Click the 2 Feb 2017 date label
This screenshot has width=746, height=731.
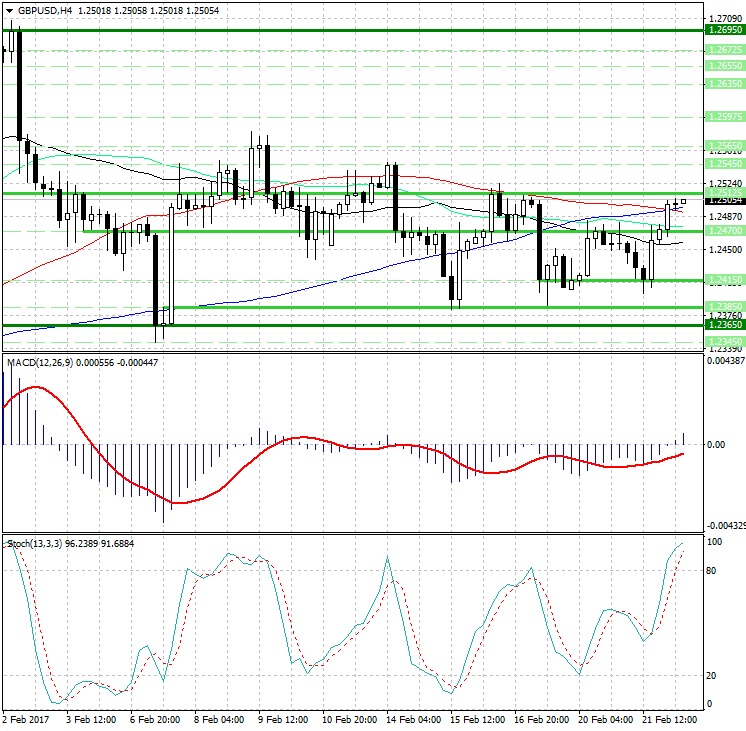pyautogui.click(x=26, y=719)
